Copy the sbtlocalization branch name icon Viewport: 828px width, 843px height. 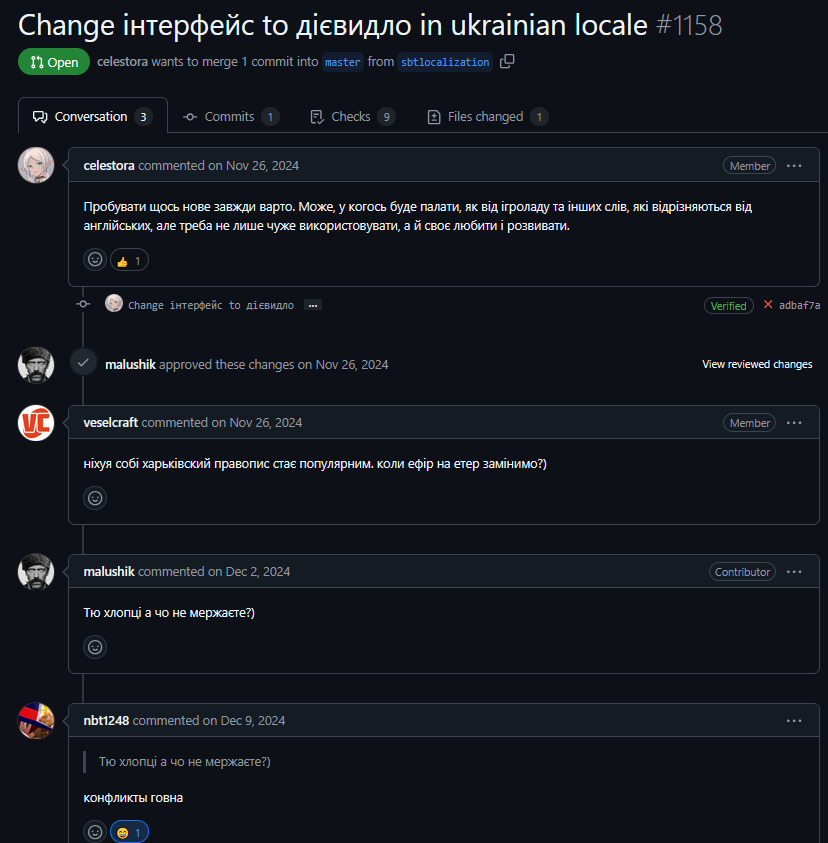coord(507,62)
